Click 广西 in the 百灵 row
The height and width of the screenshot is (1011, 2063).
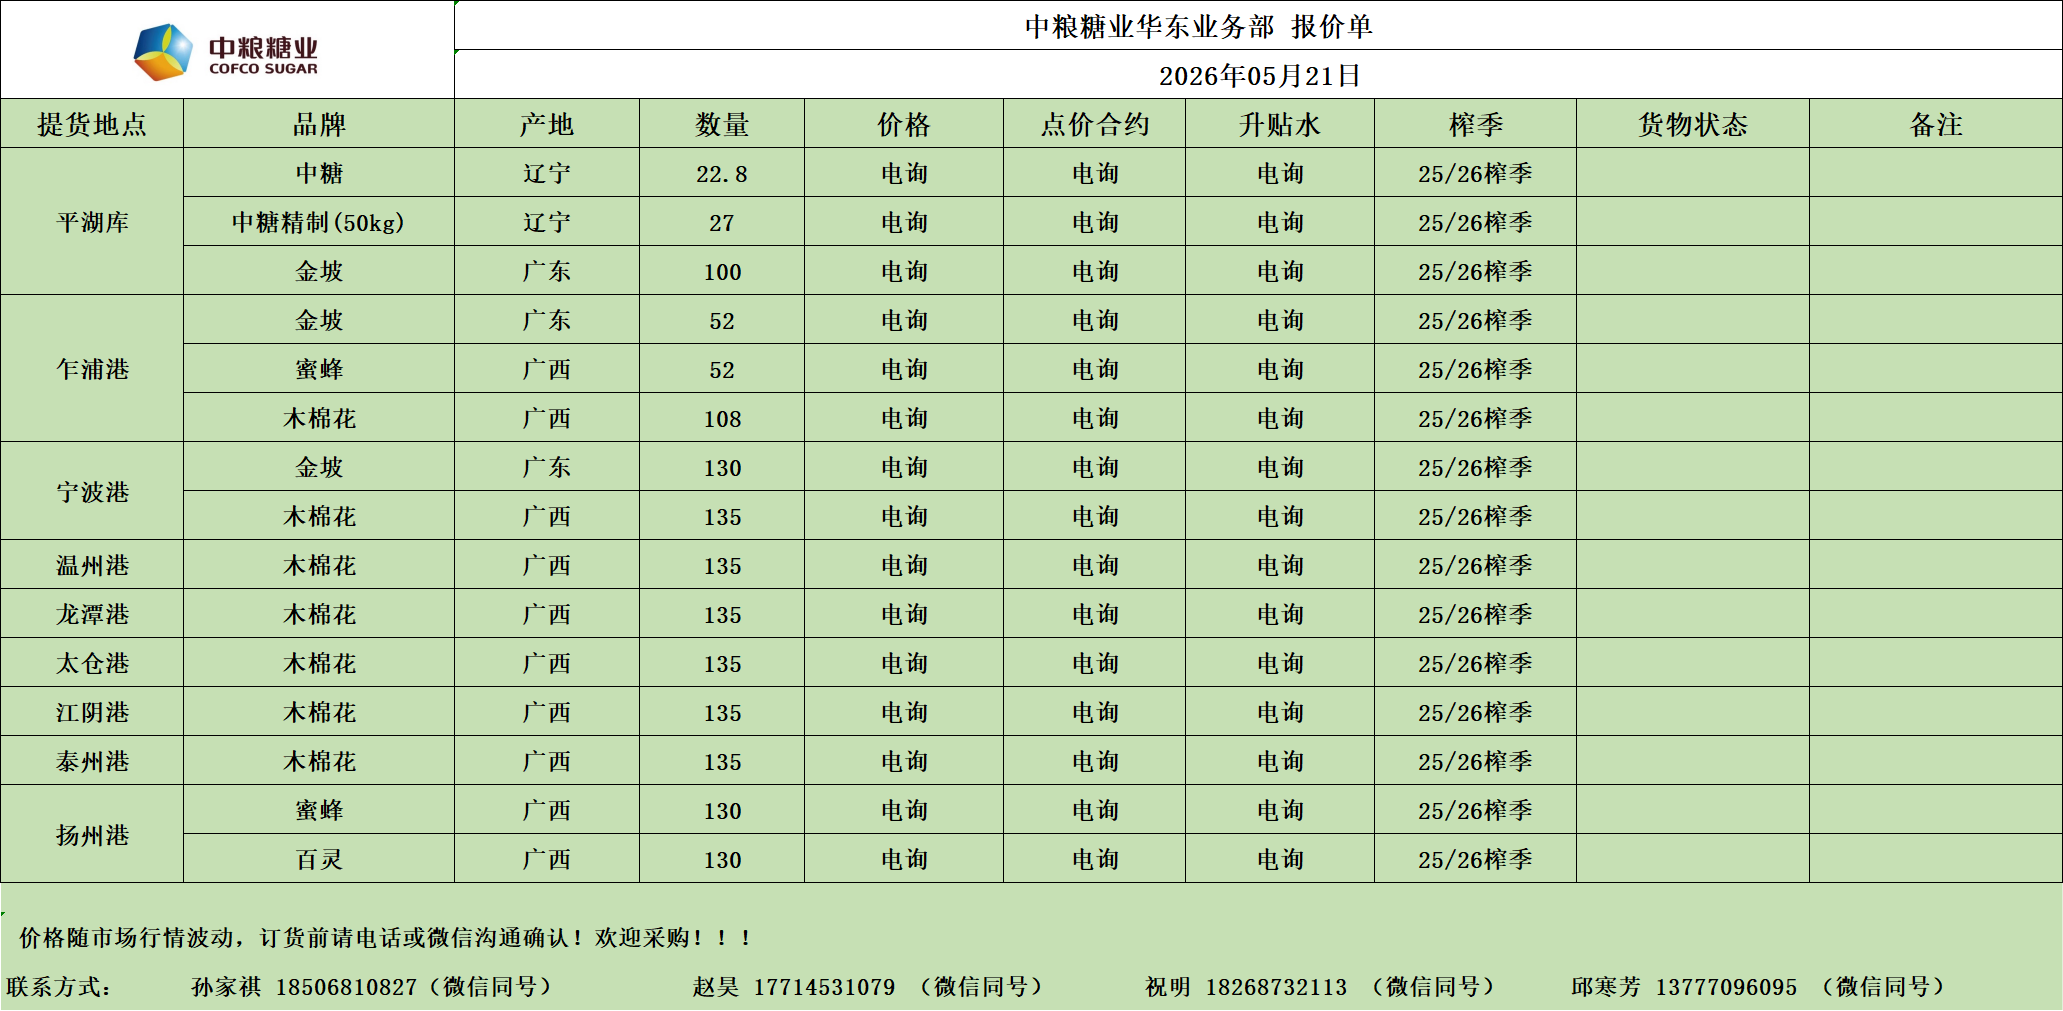click(547, 859)
